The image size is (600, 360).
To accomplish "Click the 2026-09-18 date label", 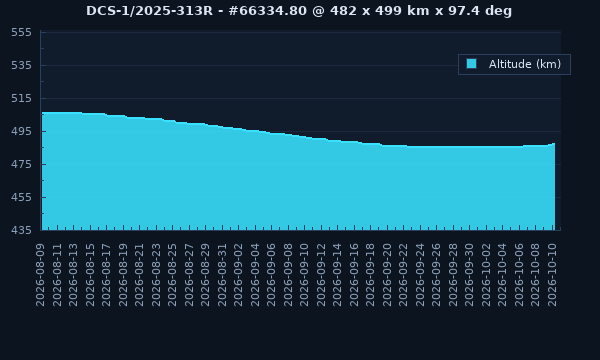I will (370, 275).
